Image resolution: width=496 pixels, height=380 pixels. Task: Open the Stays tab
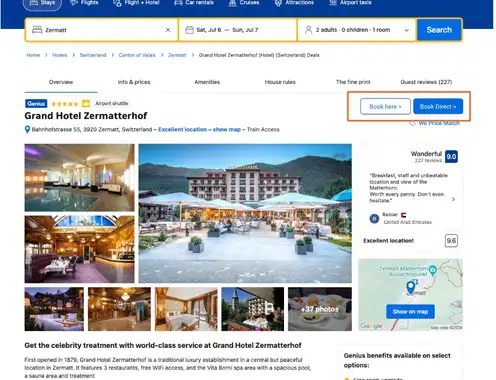tap(42, 3)
